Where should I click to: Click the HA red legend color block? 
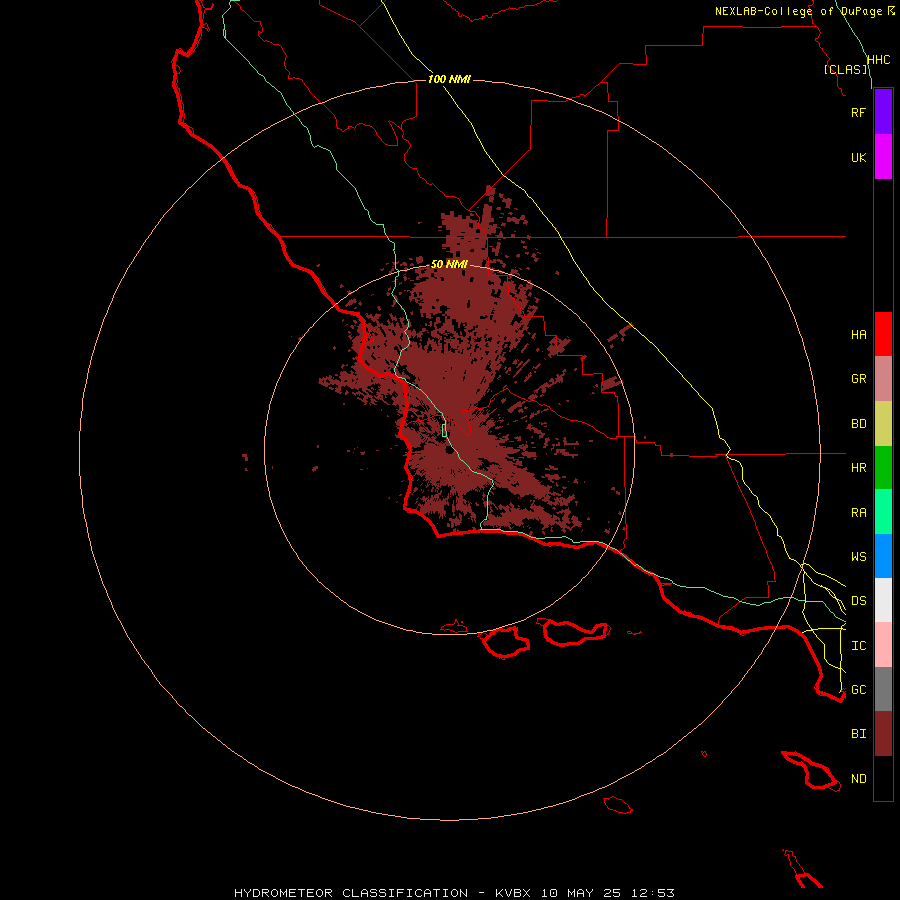[x=883, y=334]
